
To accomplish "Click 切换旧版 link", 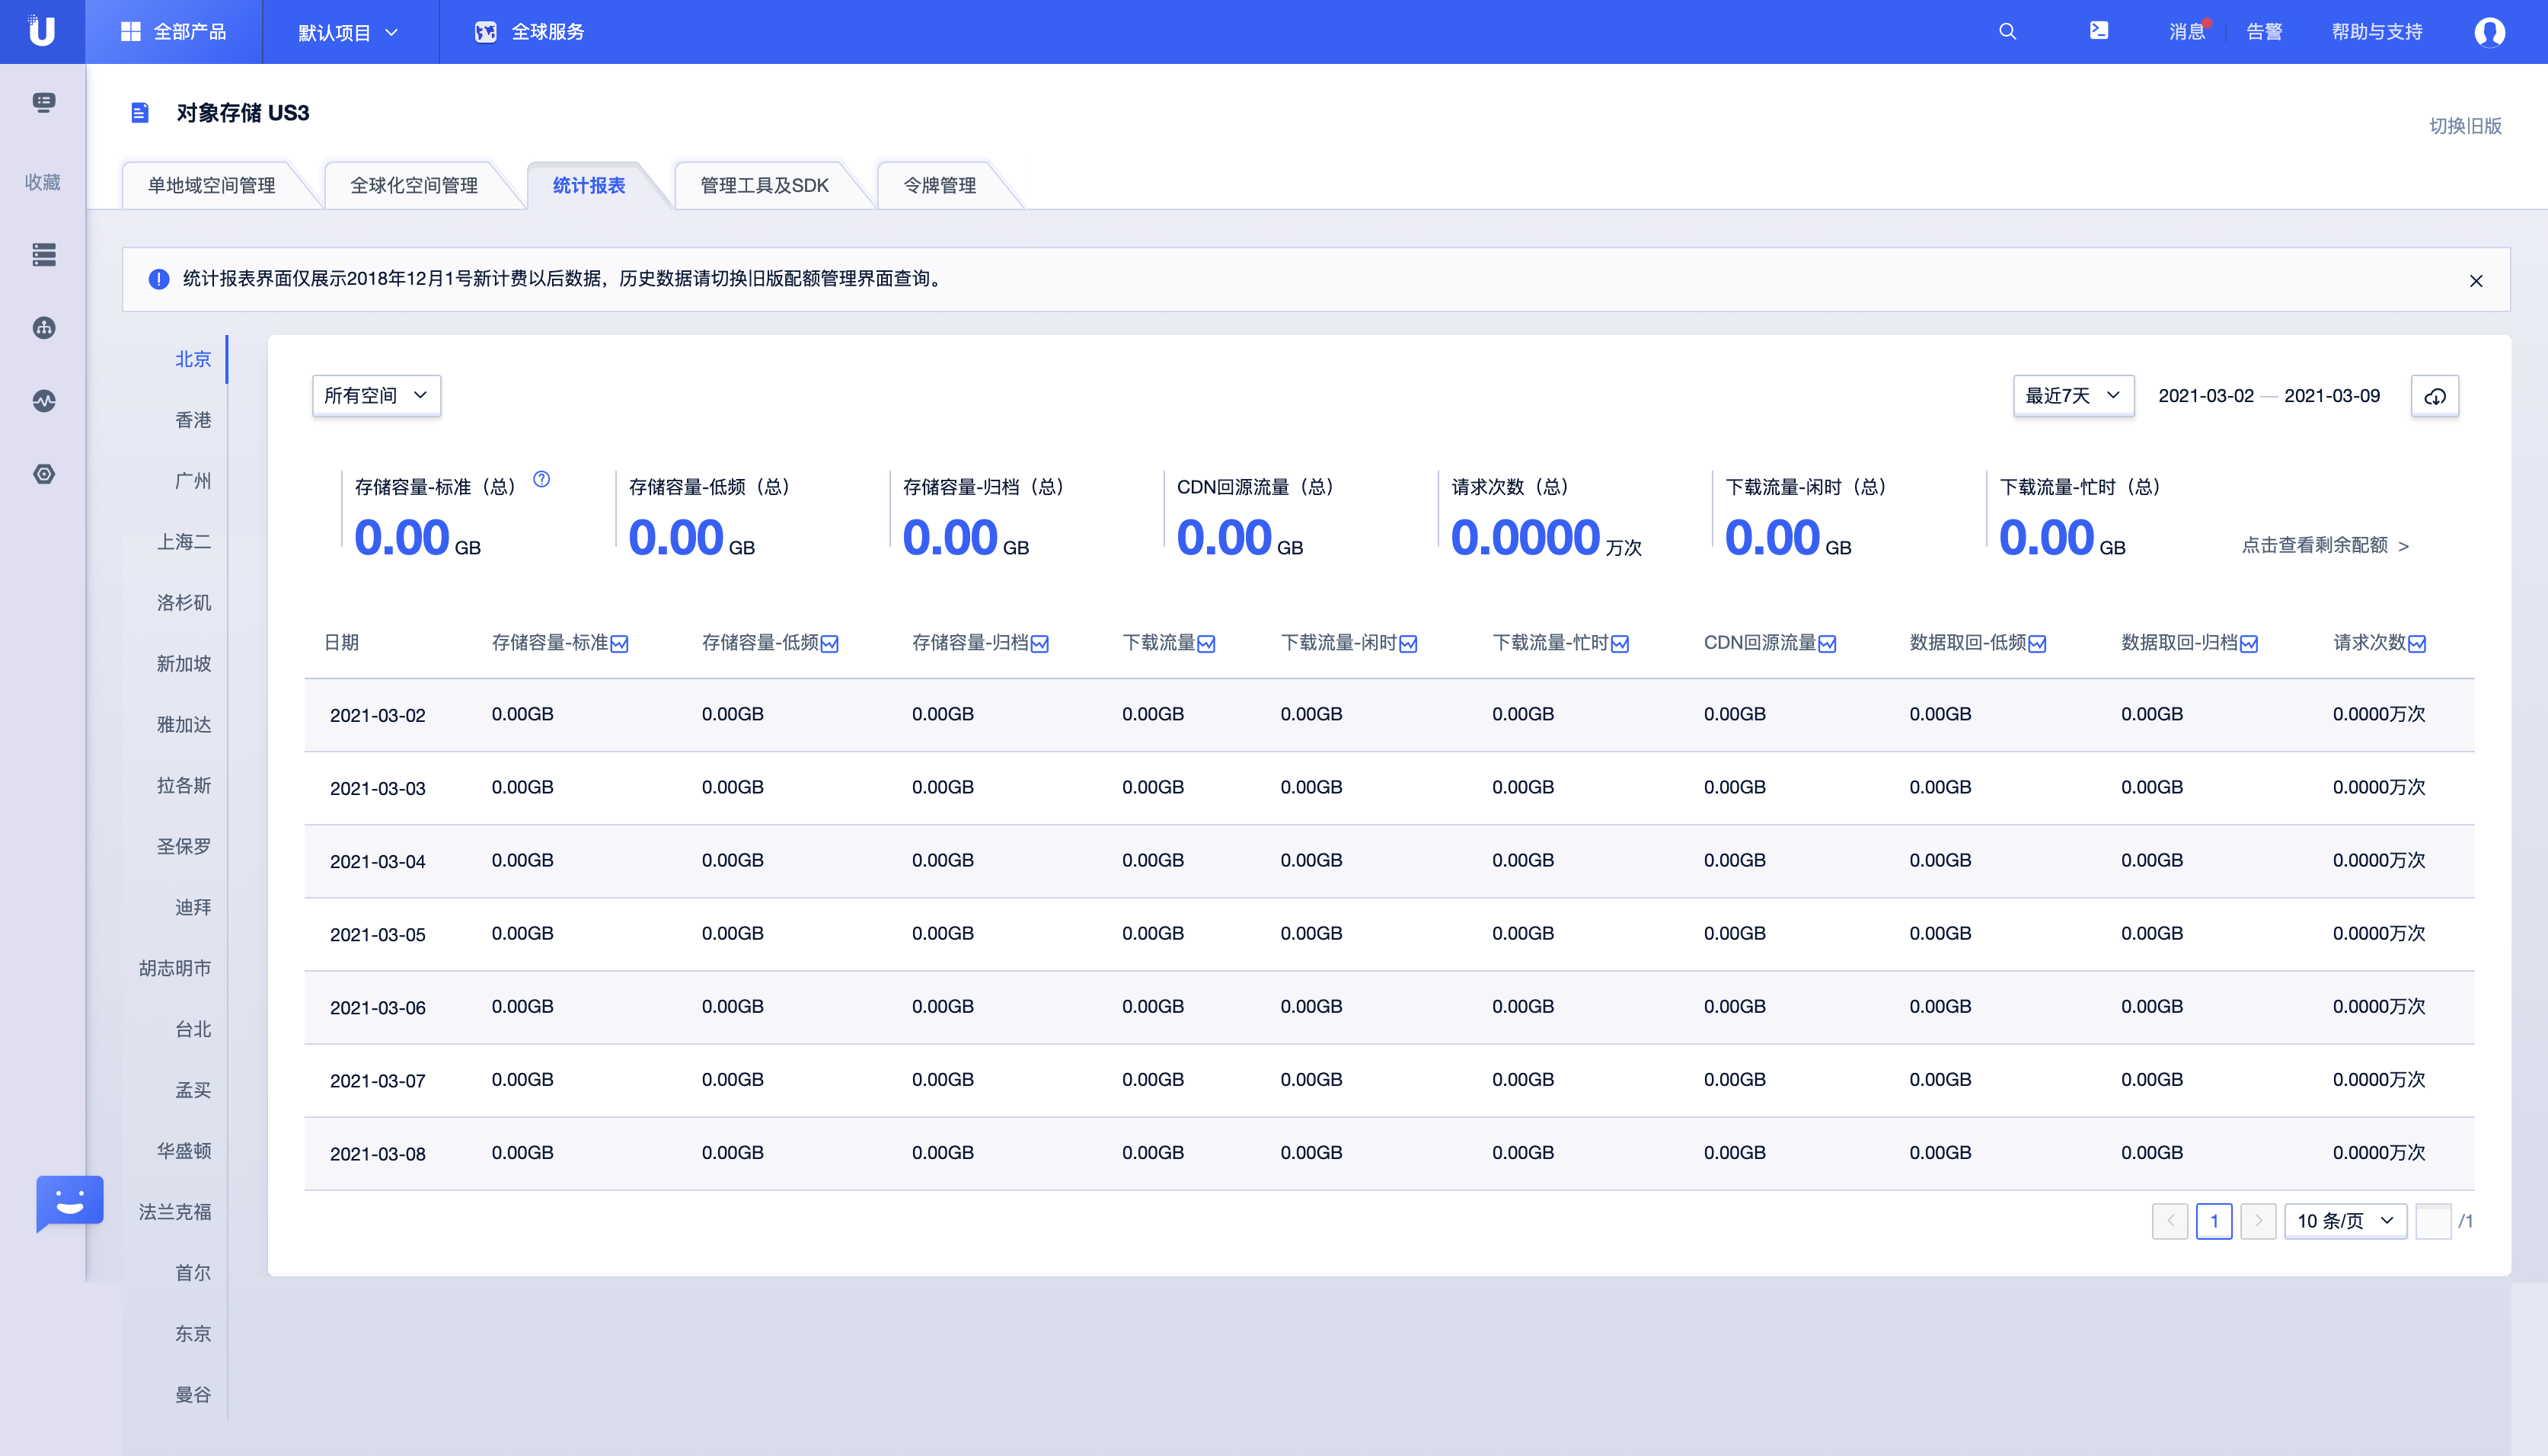I will (x=2465, y=126).
